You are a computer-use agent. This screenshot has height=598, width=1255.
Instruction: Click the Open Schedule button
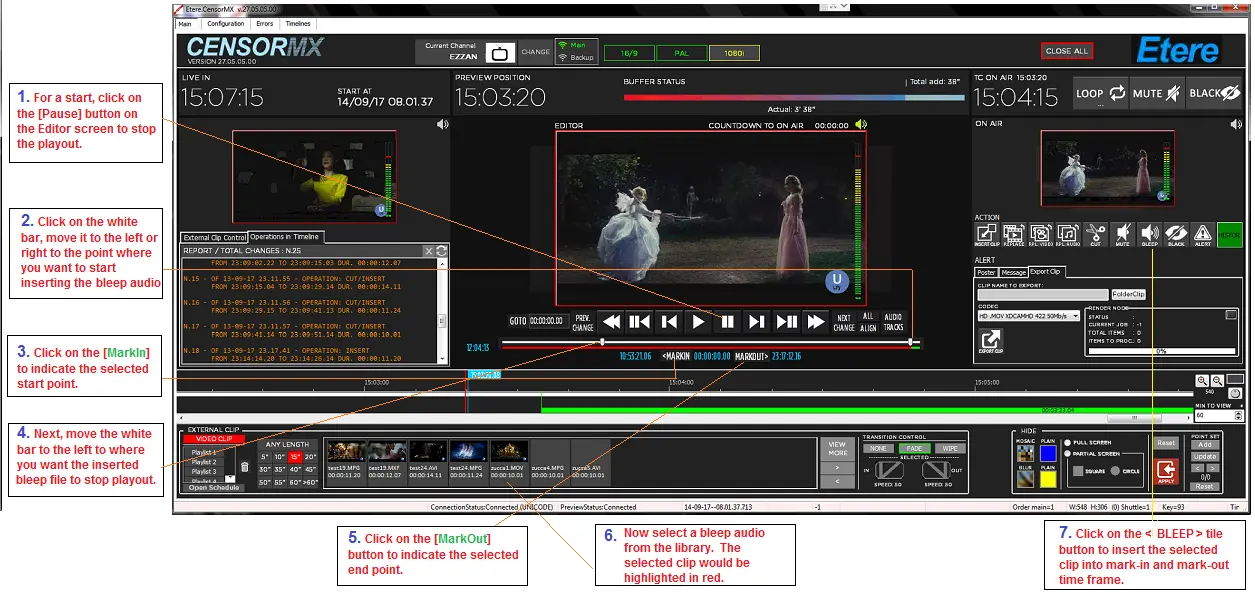214,487
